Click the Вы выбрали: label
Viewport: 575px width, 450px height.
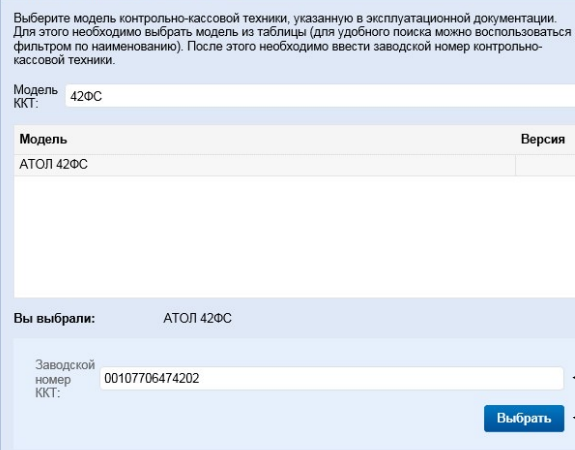coord(54,318)
